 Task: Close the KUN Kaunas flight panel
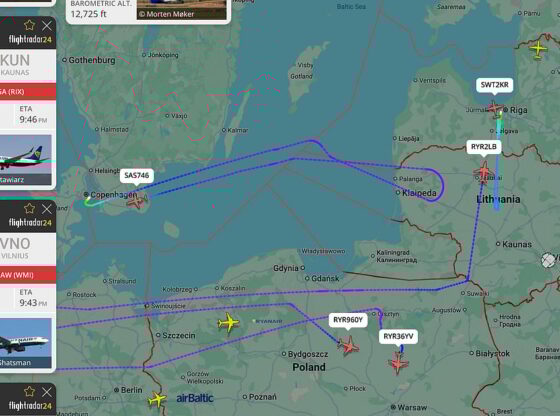47,25
